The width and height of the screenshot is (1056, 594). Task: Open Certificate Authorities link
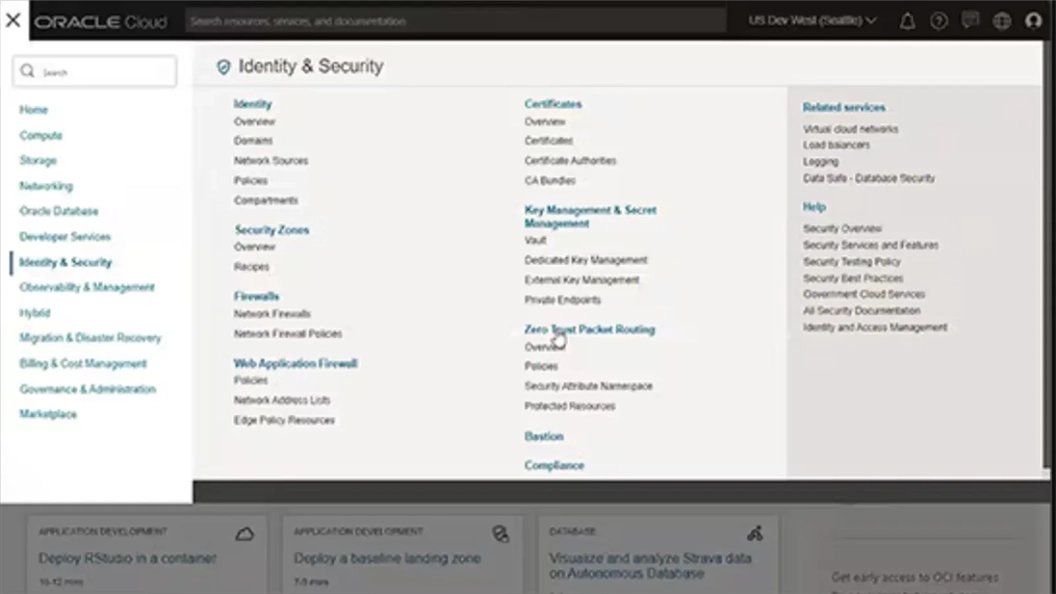tap(570, 160)
